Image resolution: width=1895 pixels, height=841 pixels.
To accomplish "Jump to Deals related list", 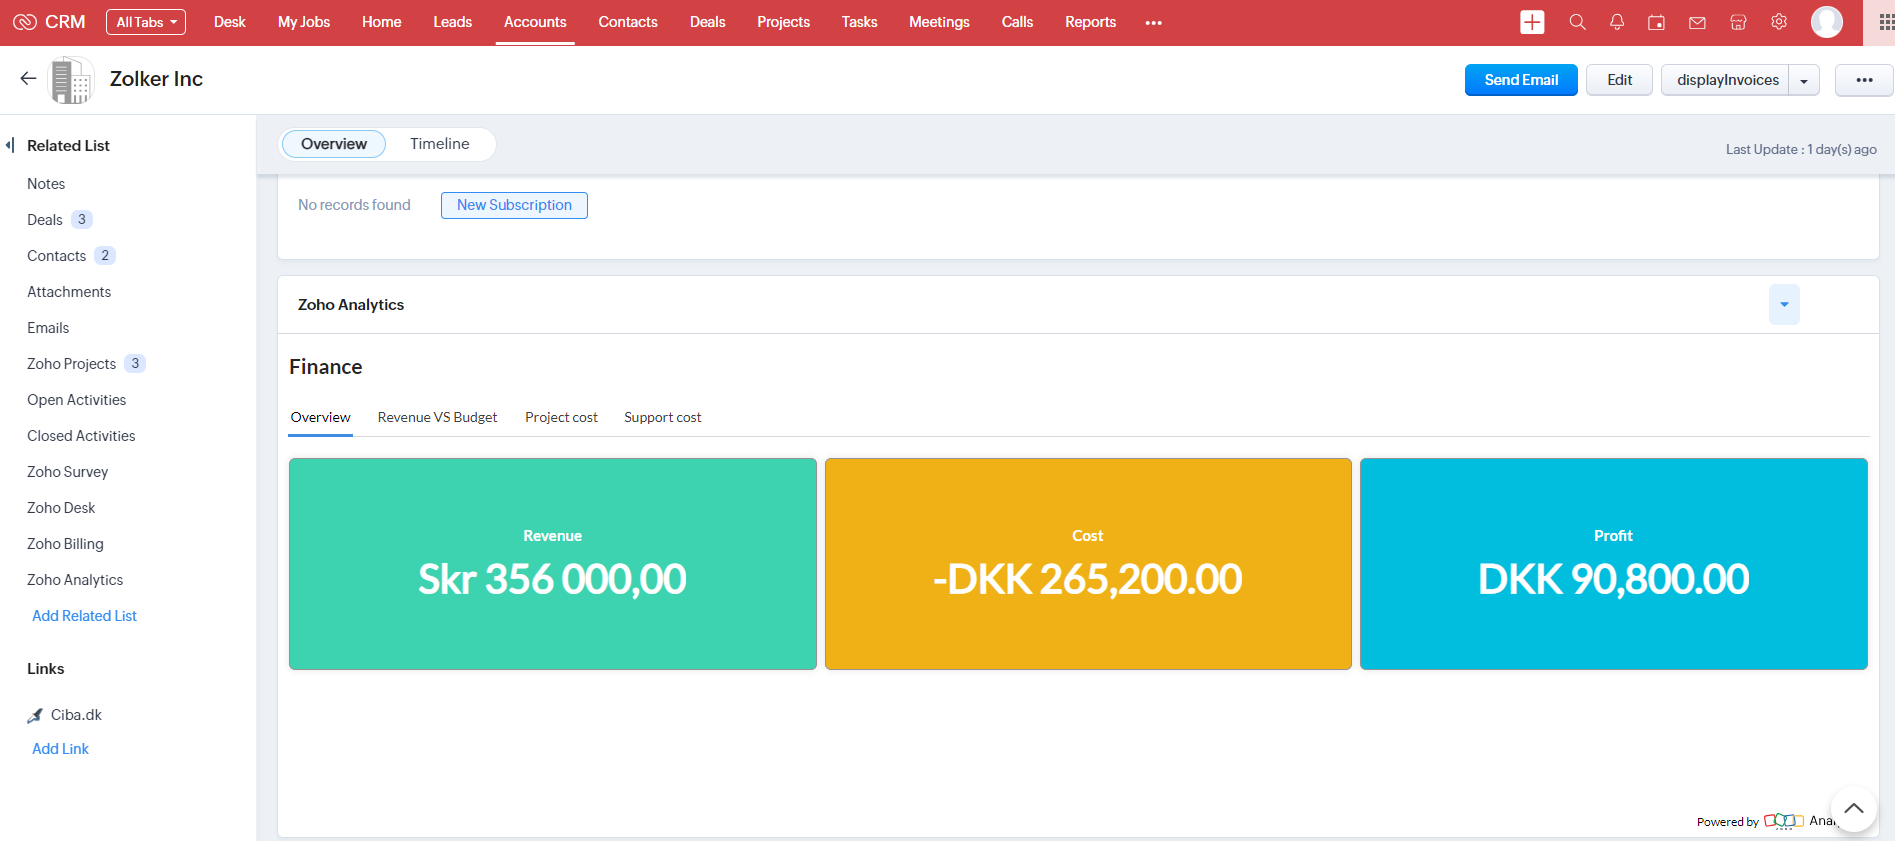I will pyautogui.click(x=45, y=220).
